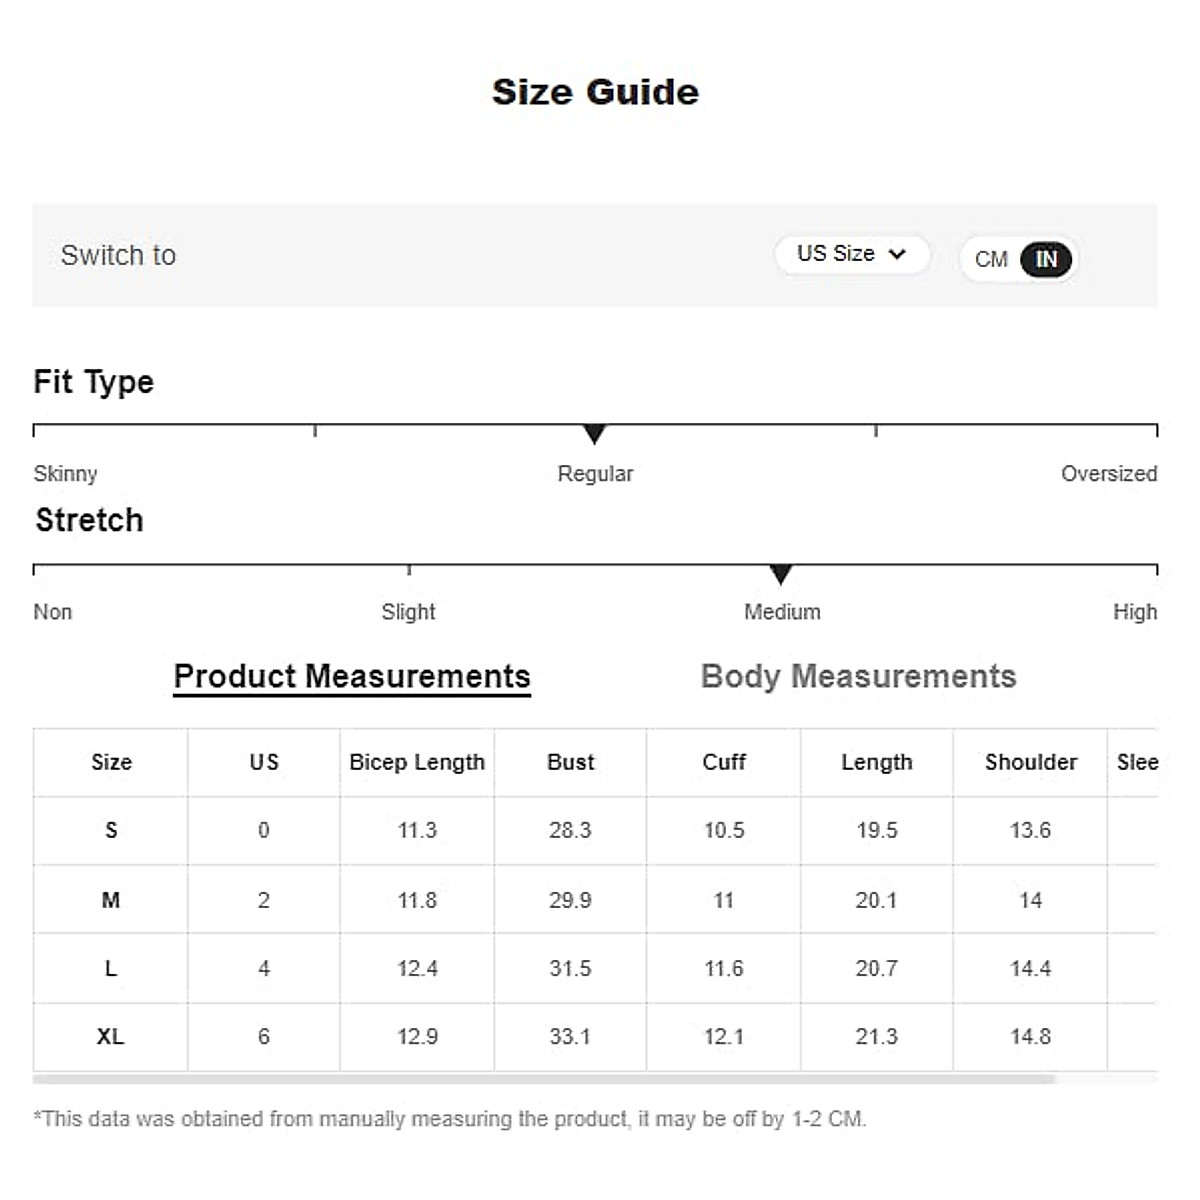Click the Stretch Medium marker triangle
1200x1200 pixels.
tap(781, 574)
